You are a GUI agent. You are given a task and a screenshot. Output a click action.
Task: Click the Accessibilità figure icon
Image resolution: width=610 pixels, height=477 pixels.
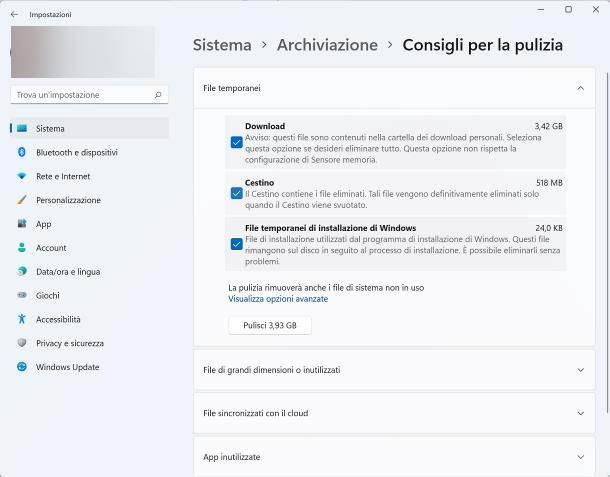pyautogui.click(x=22, y=319)
